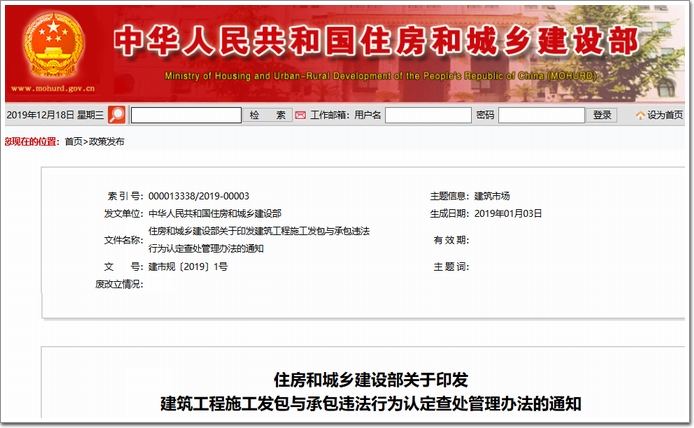This screenshot has height=428, width=694.
Task: Open the 首页 breadcrumb link
Action: tap(73, 142)
